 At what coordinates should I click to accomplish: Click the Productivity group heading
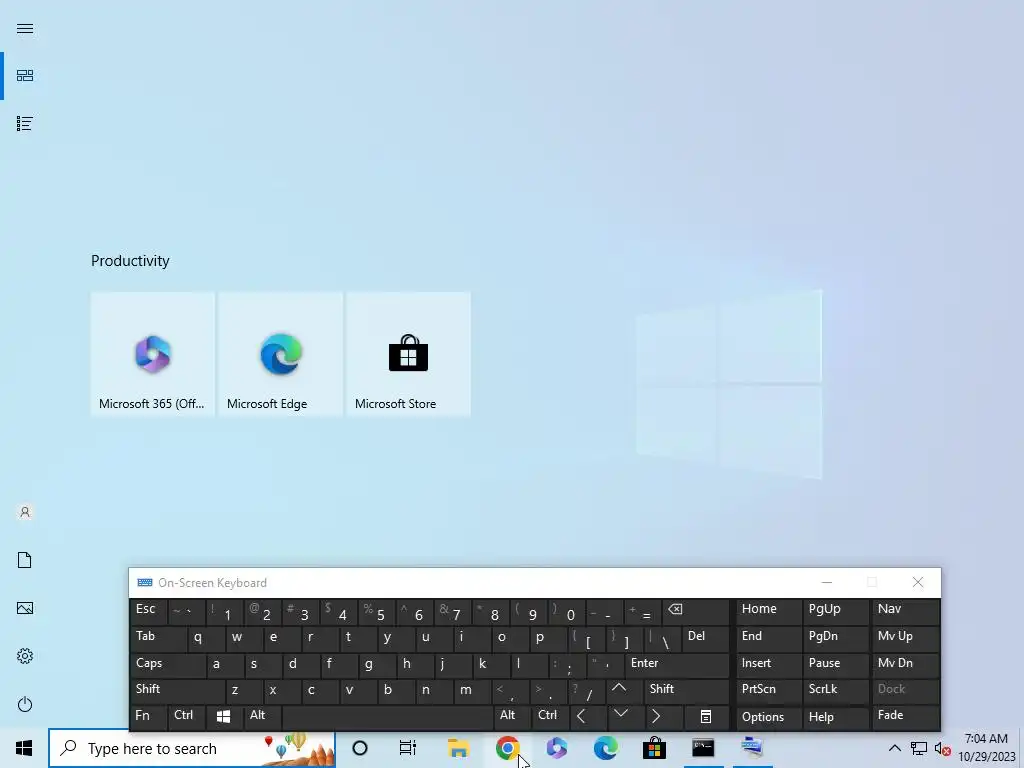[130, 261]
